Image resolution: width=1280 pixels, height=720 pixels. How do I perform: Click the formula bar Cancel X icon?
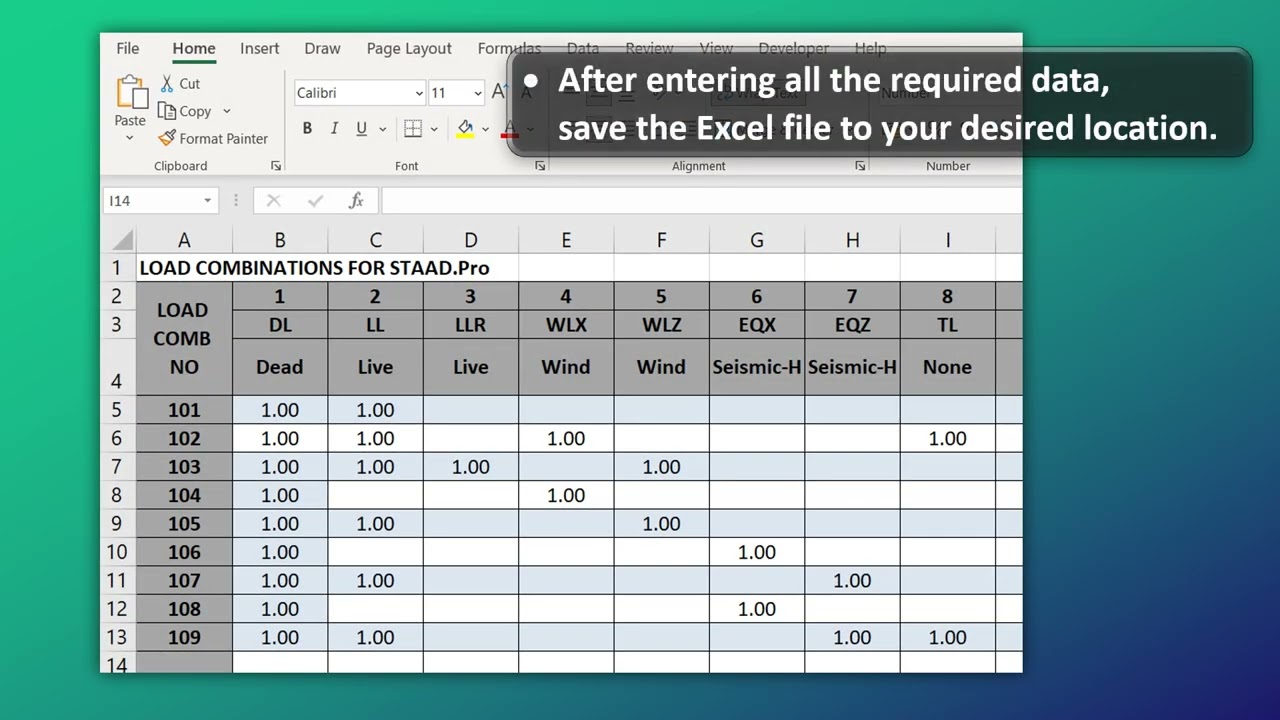273,201
